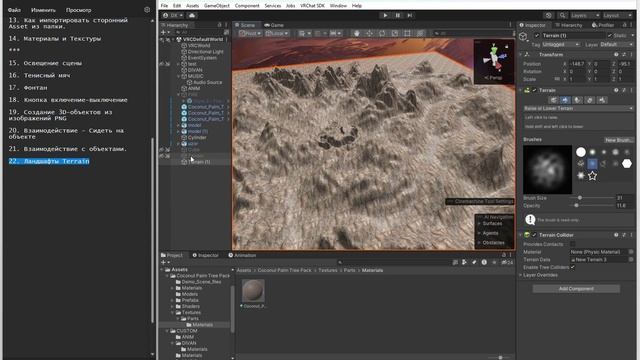Viewport: 640px width, 360px height.
Task: Select the Move tool in Scene toolbar
Action: [x=369, y=33]
